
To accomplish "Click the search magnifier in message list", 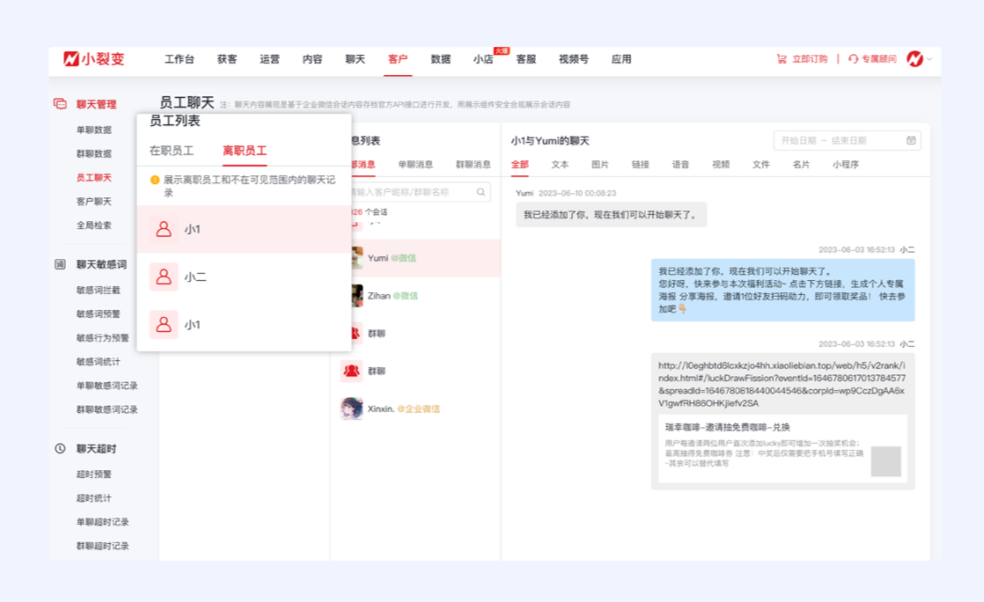I will point(481,192).
